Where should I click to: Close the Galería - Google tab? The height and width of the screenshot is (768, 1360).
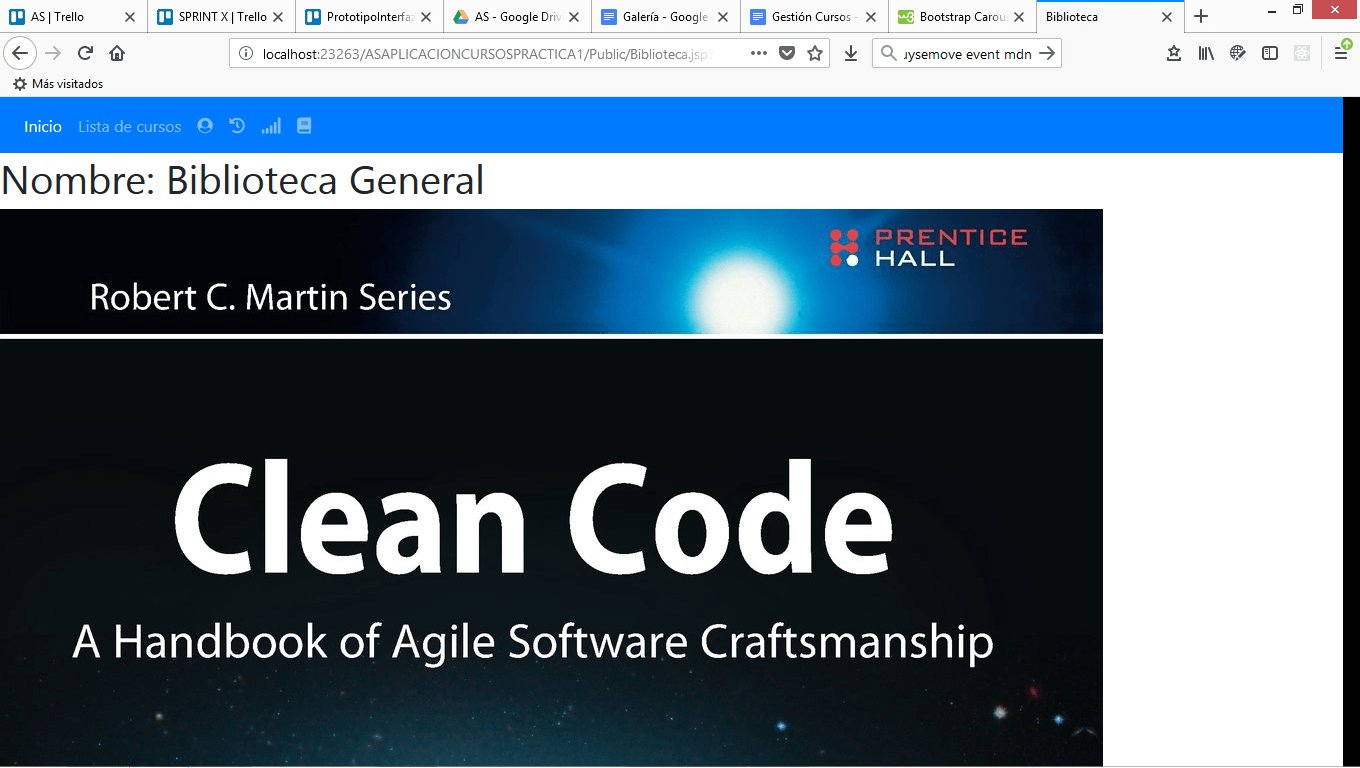pyautogui.click(x=722, y=17)
